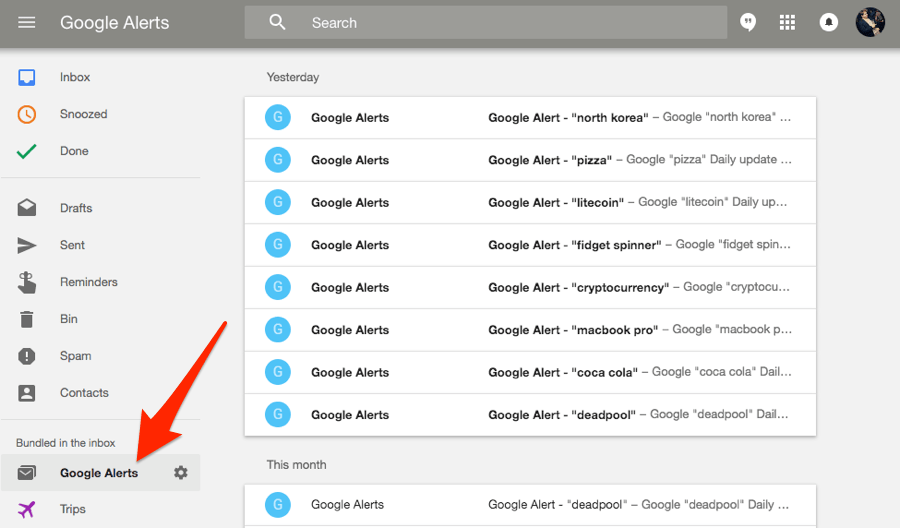Select Google Alerts bundle label
This screenshot has width=900, height=528.
[99, 473]
